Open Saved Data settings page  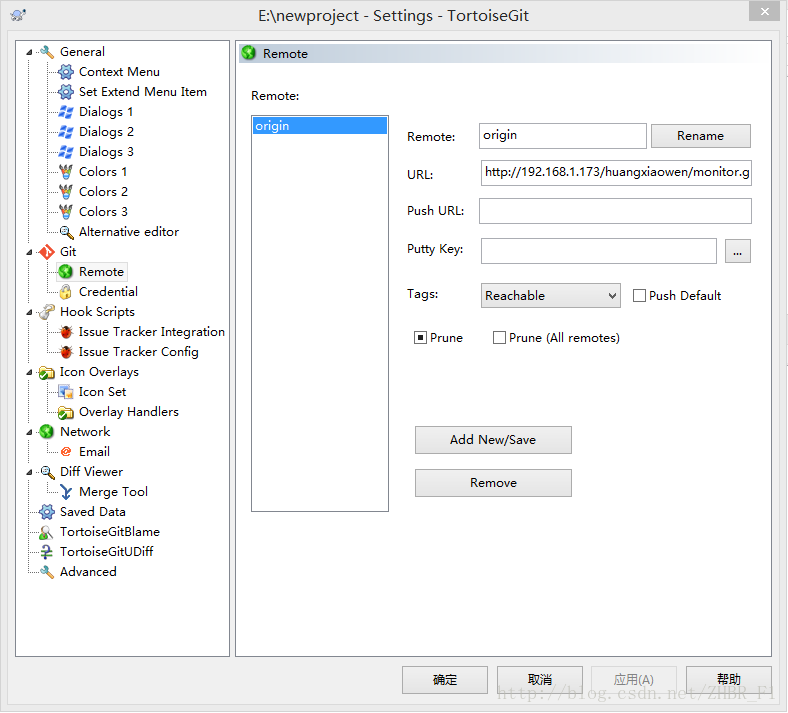coord(92,512)
